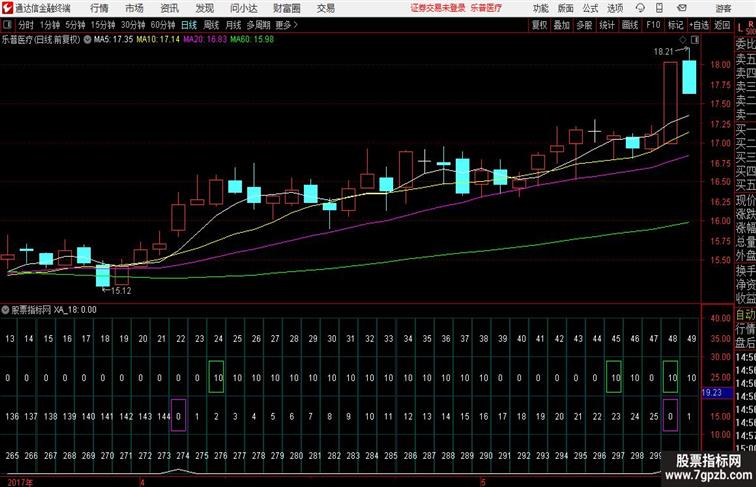Click the 股票指标网 XA_18: 0.00 indicator title
The image size is (756, 487).
pos(54,310)
